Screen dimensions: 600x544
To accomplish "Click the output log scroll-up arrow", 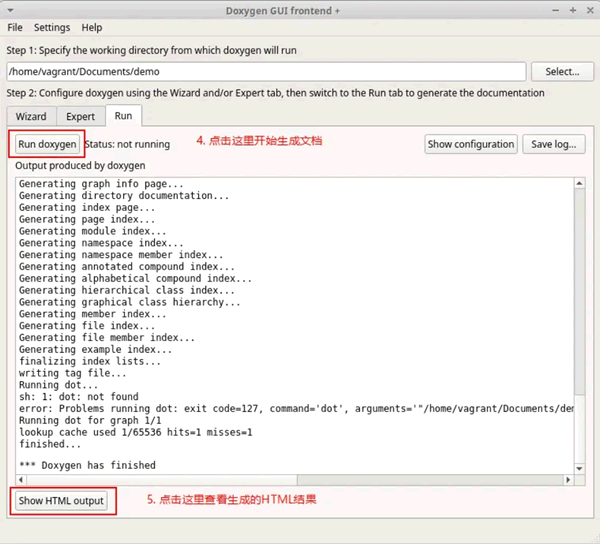I will [580, 184].
